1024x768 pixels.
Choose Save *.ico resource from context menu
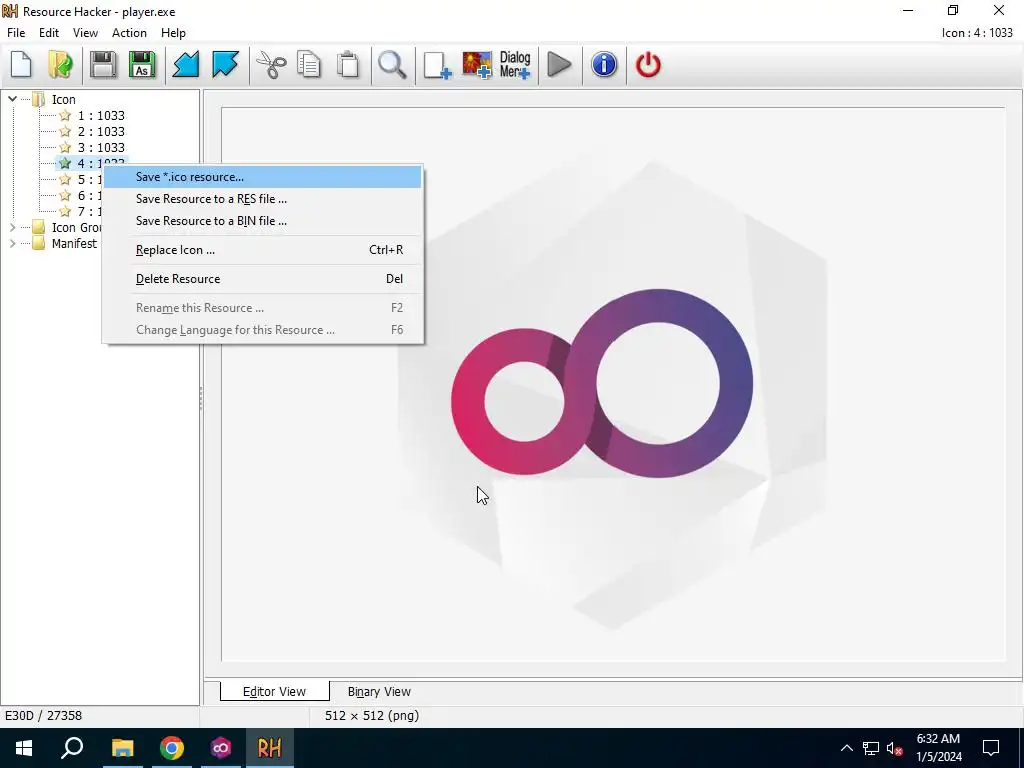pos(263,177)
